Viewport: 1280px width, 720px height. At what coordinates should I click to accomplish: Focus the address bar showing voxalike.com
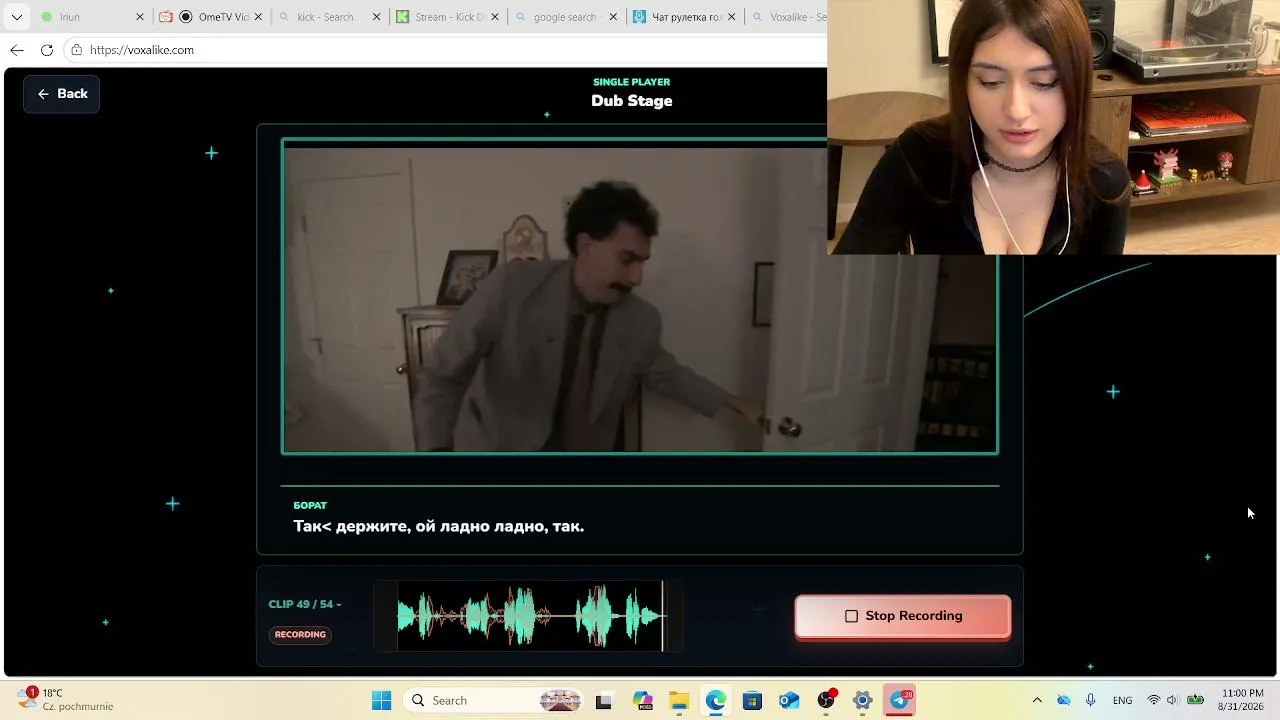pyautogui.click(x=445, y=50)
